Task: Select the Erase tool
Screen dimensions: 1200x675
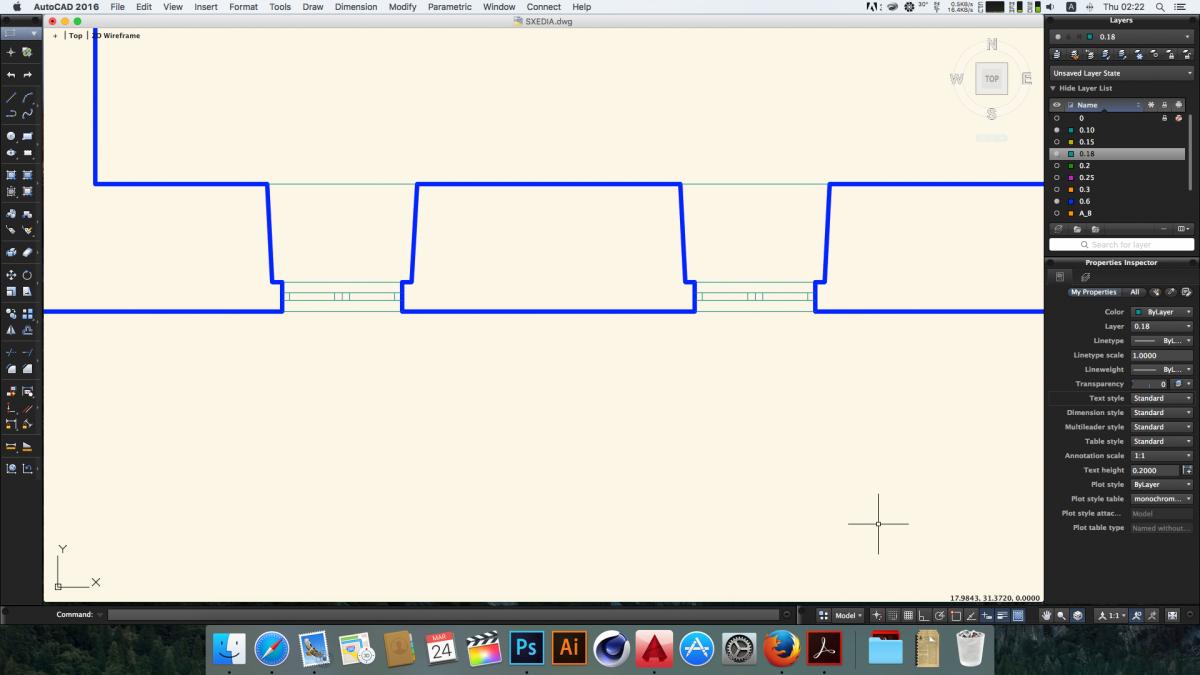Action: pos(27,252)
